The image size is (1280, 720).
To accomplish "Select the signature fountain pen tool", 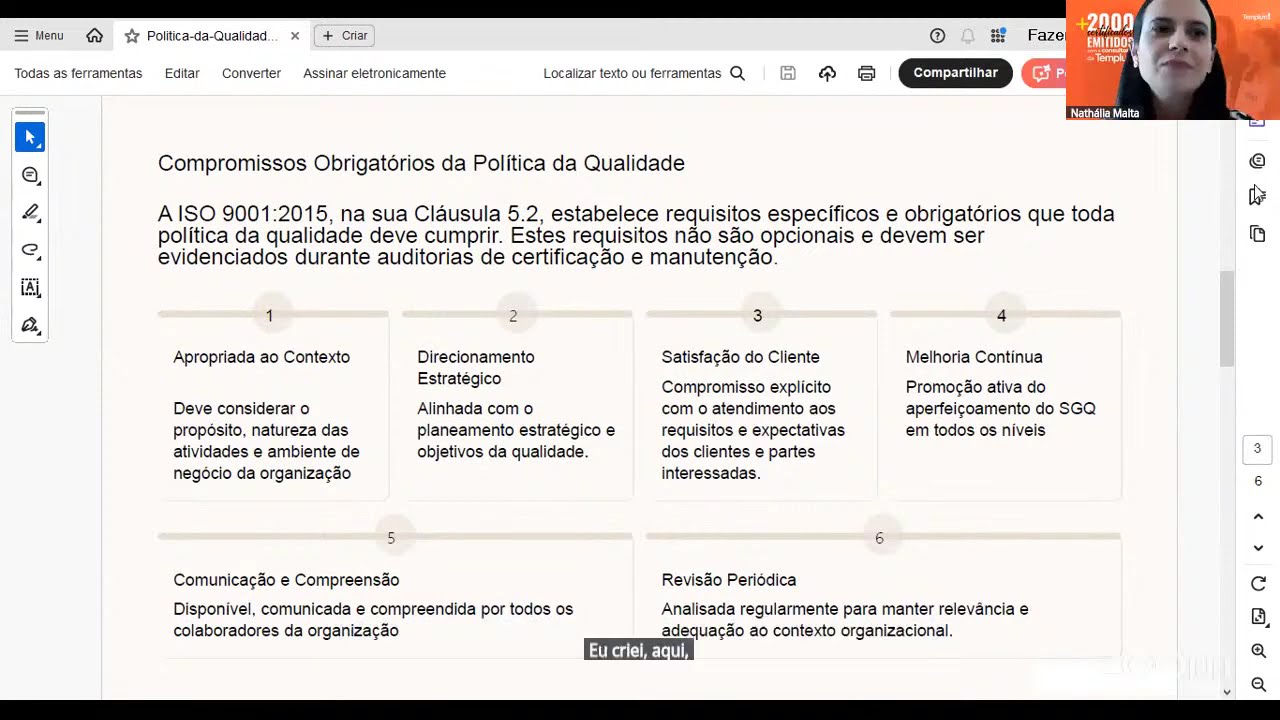I will (x=30, y=325).
